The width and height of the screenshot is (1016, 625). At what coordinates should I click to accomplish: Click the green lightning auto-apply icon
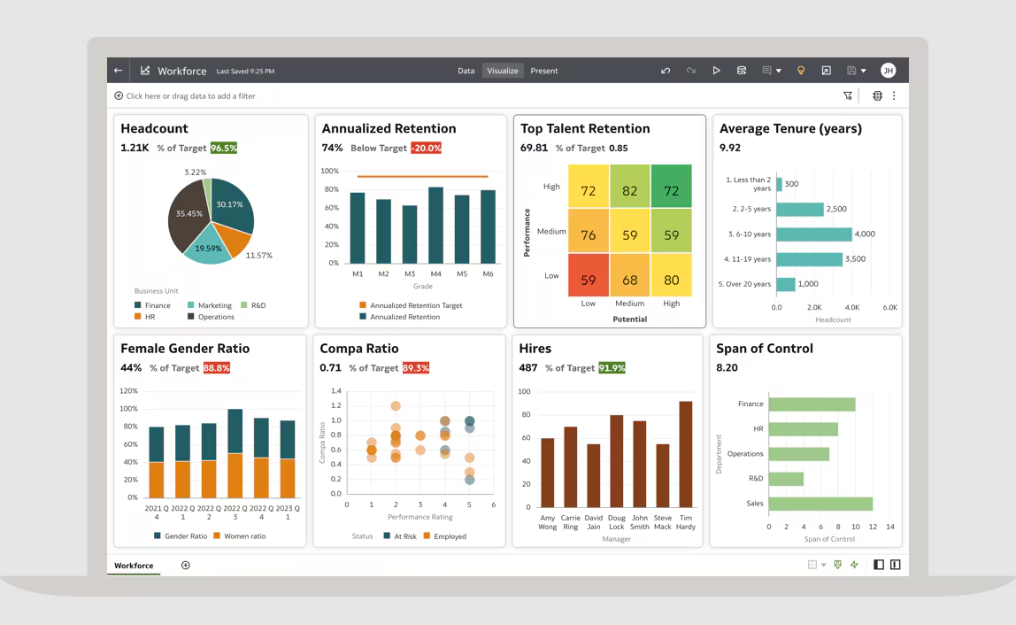point(854,565)
